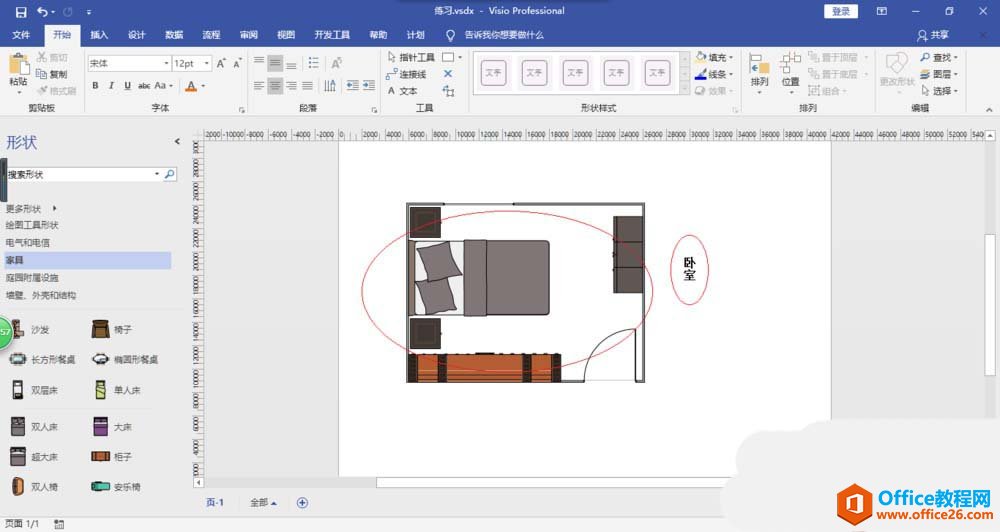
Task: Click the 共享 share button
Action: point(934,35)
